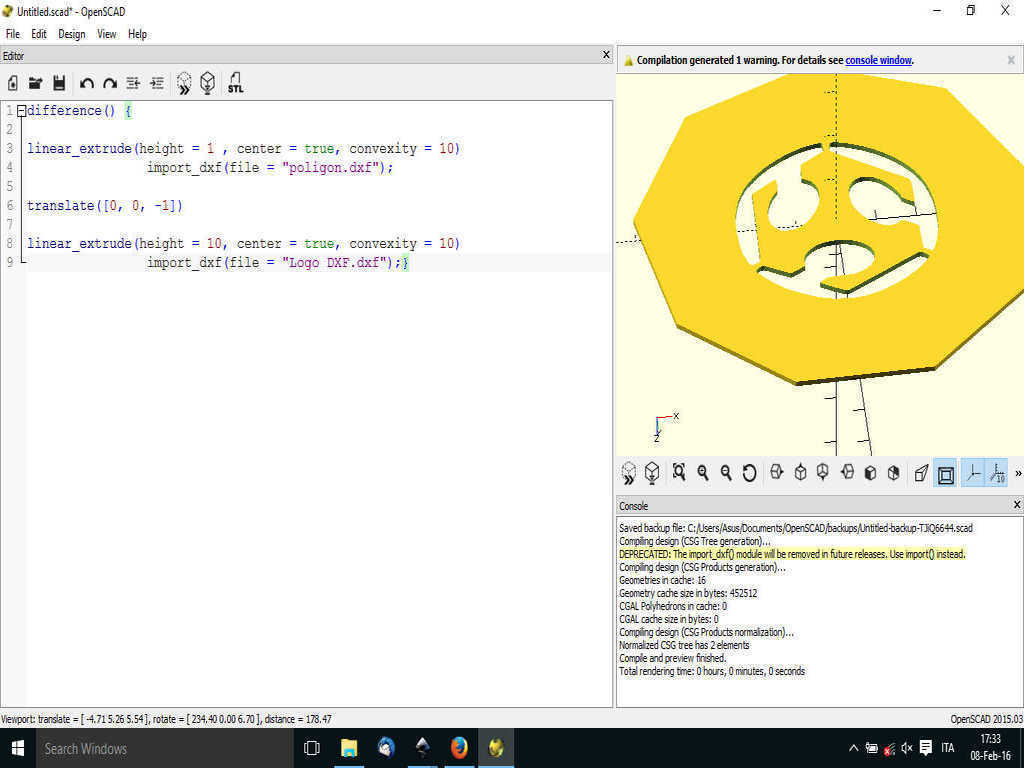Reset the 3D view
The image size is (1024, 768).
point(749,473)
